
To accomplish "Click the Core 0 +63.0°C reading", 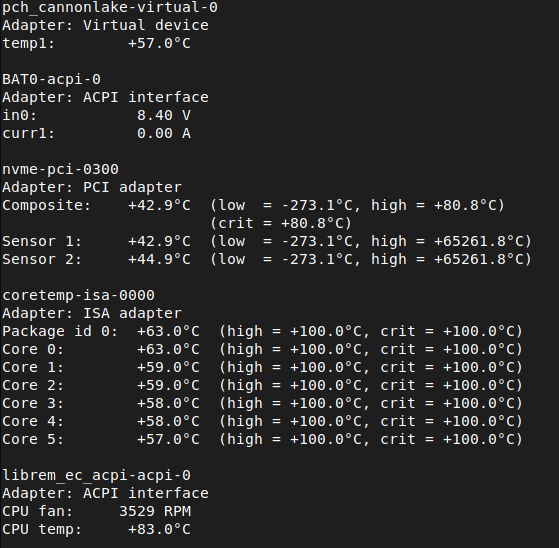I will [x=168, y=350].
